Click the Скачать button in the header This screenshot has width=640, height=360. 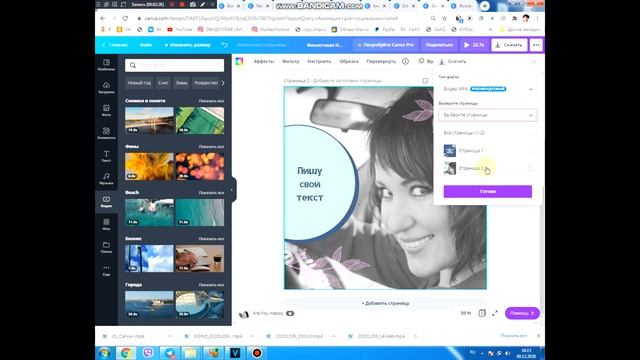(509, 45)
